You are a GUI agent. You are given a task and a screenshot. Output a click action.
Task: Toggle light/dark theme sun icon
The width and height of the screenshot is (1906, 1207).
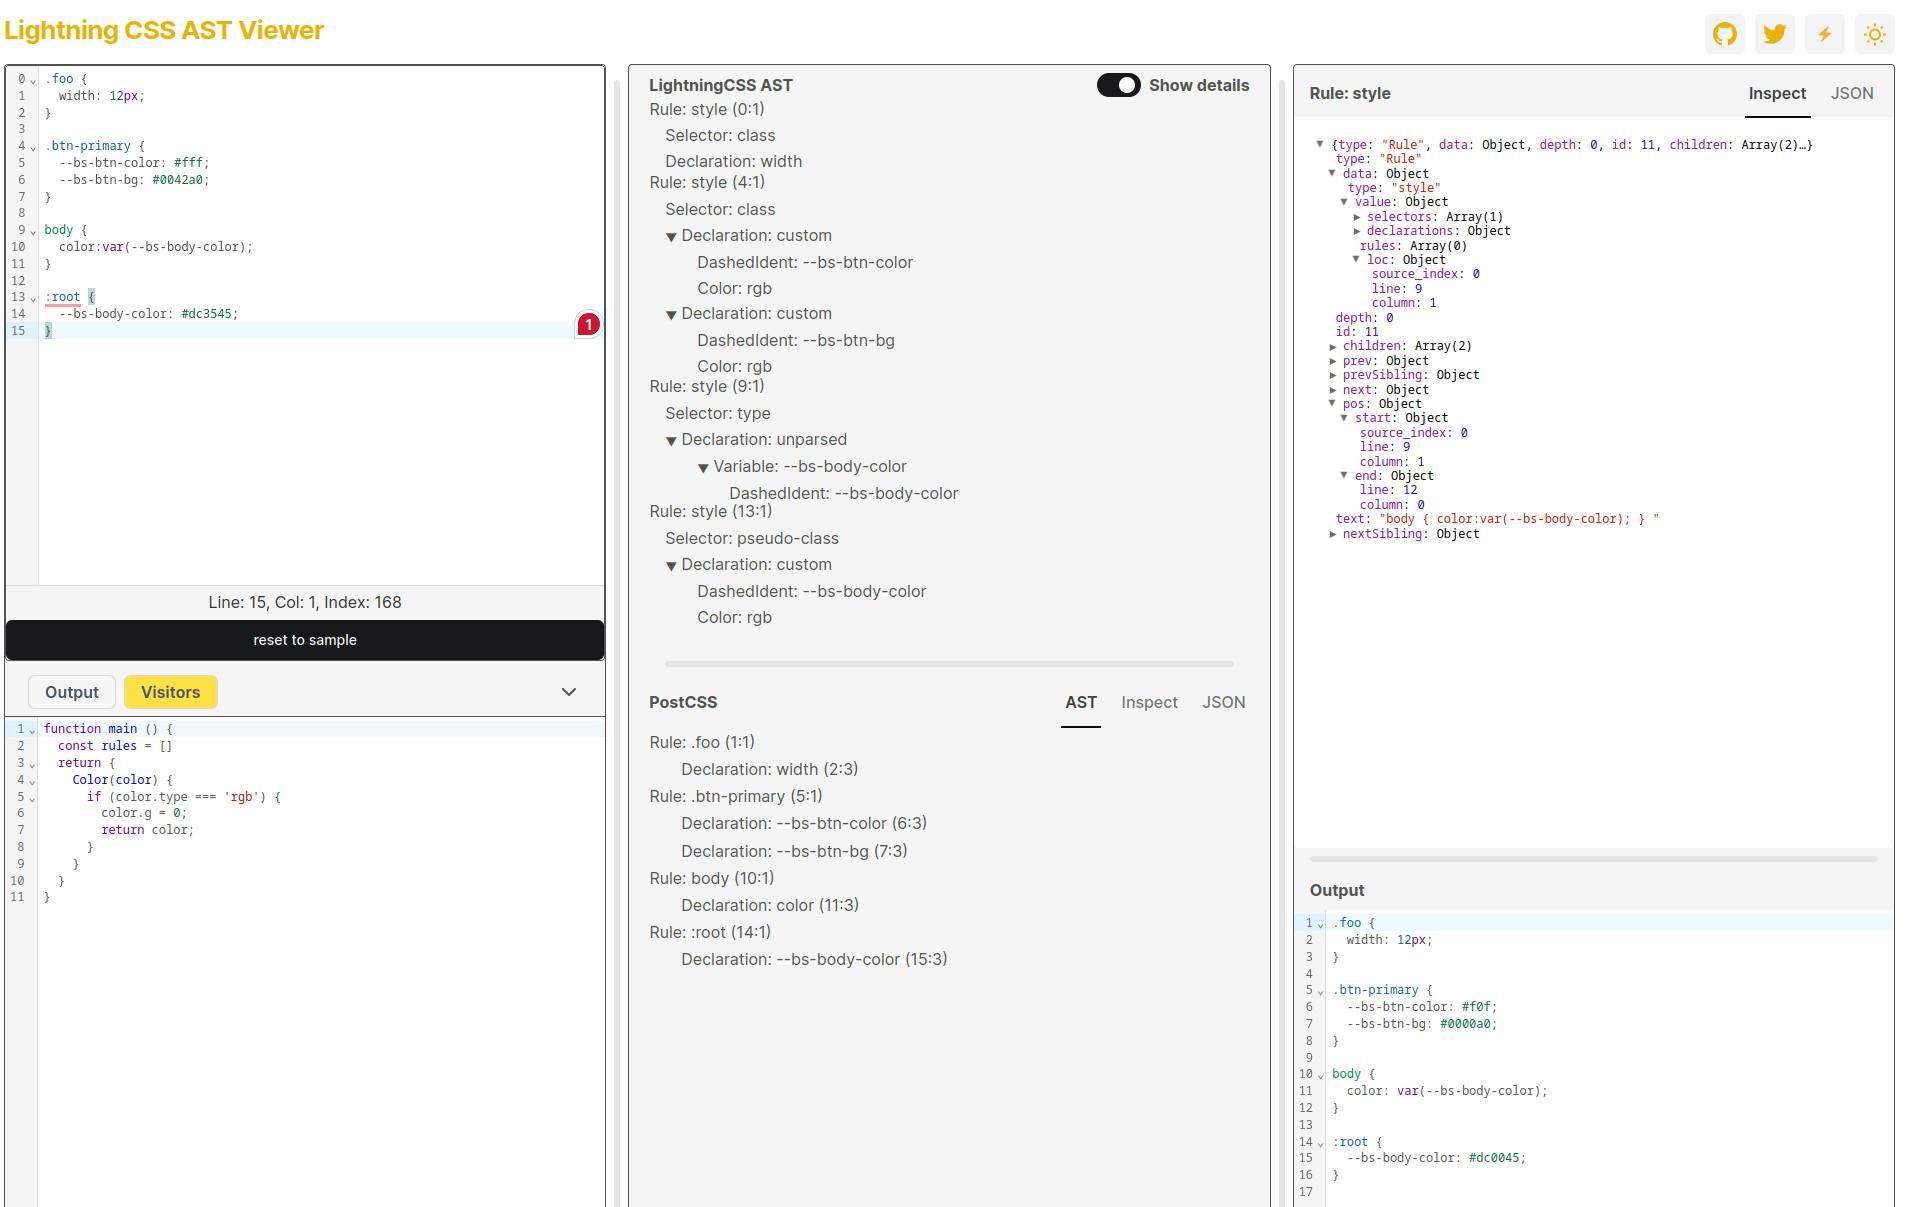point(1875,34)
